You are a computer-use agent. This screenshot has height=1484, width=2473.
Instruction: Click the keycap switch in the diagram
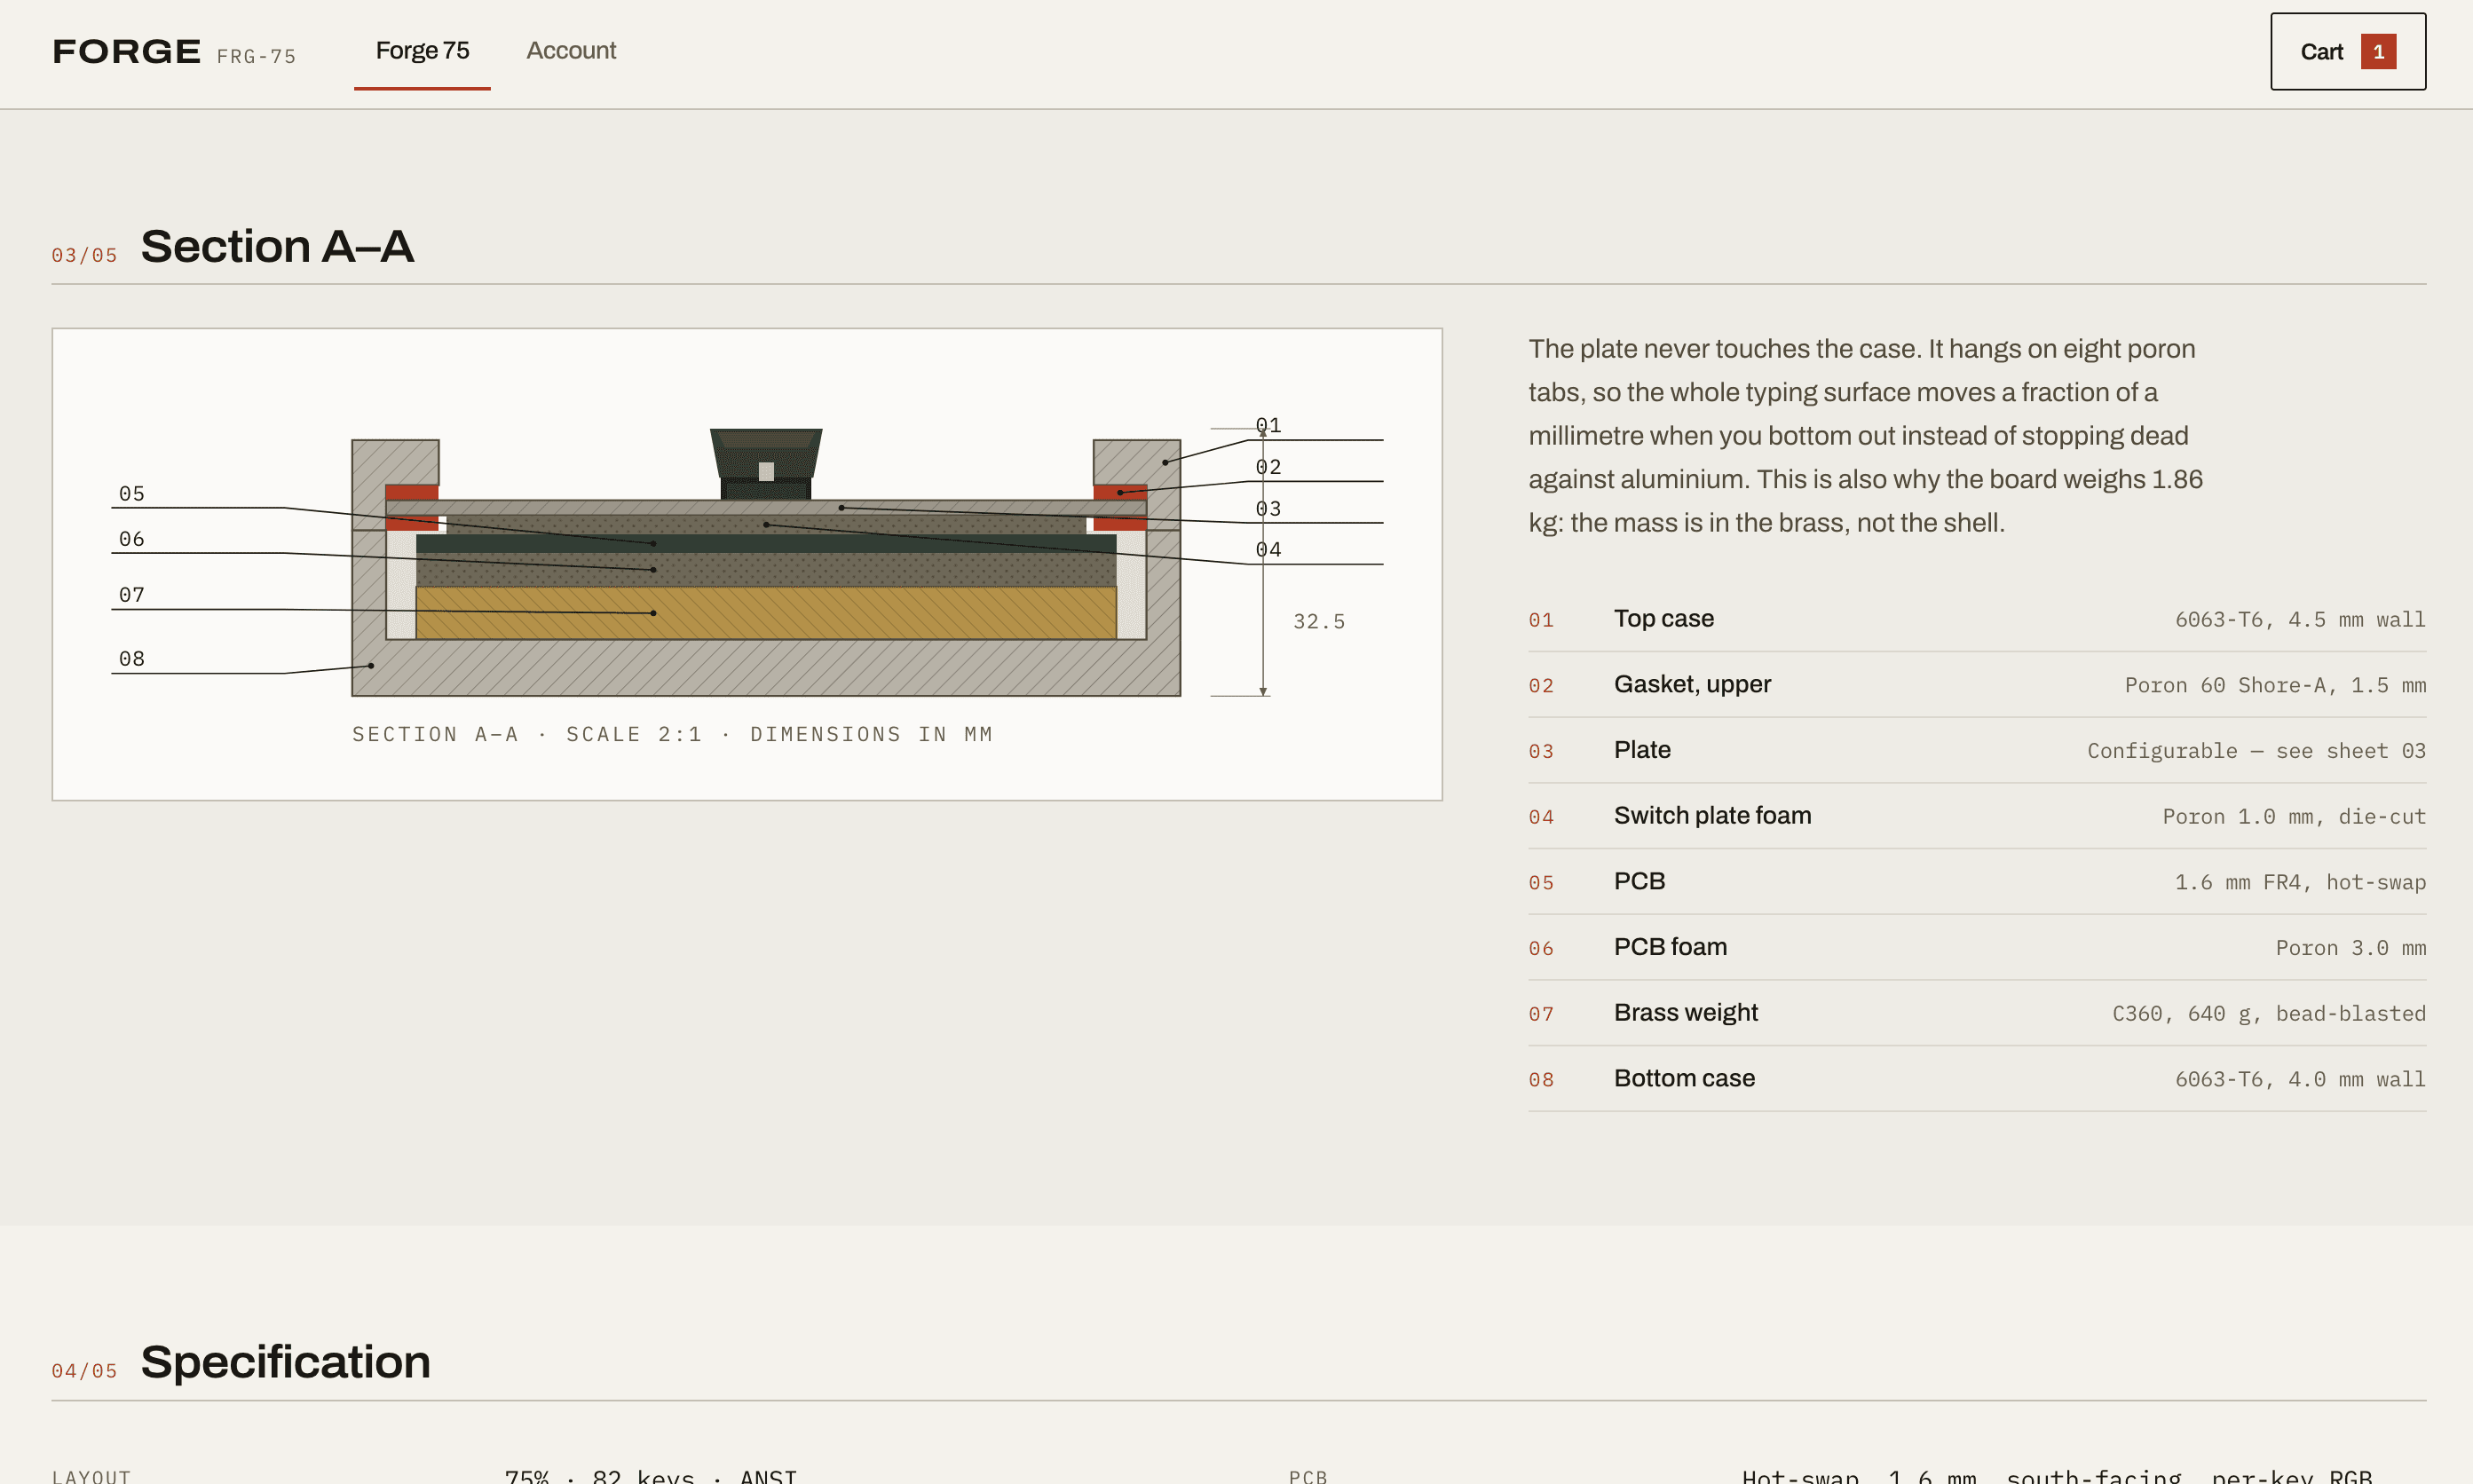766,463
